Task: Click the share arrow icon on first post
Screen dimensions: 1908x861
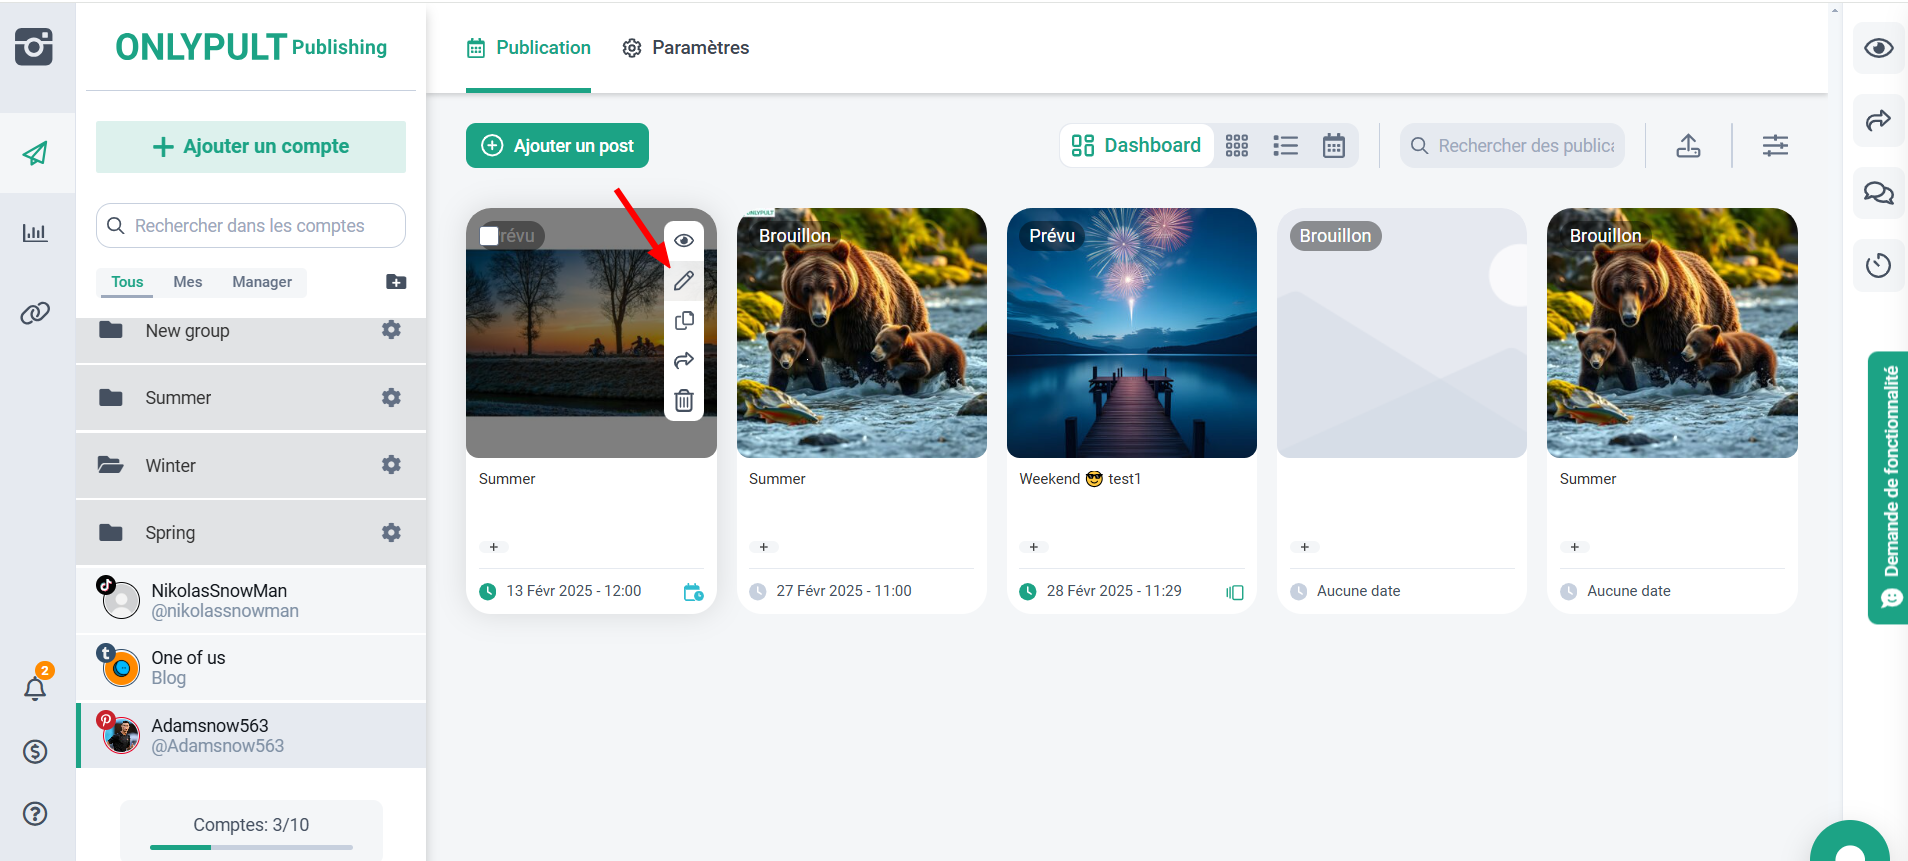Action: (684, 360)
